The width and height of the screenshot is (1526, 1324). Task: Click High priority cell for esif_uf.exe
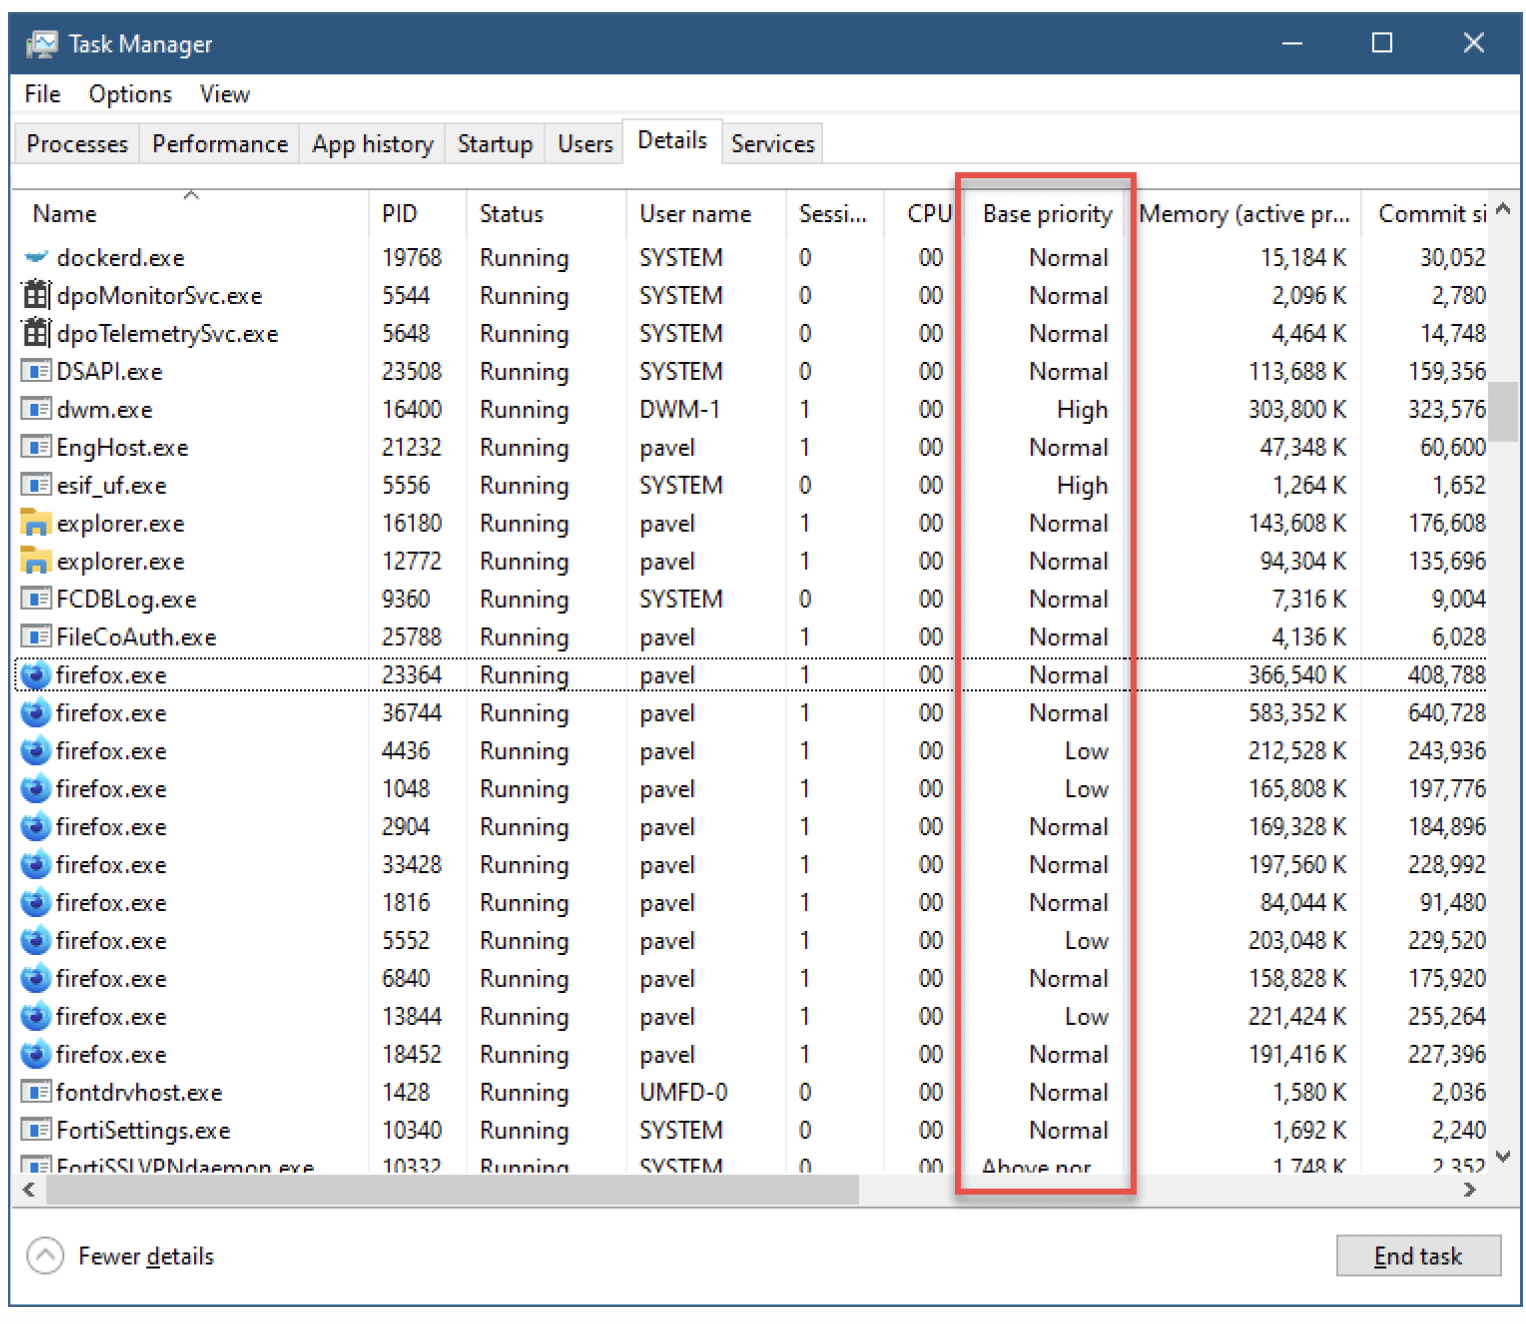(1082, 486)
